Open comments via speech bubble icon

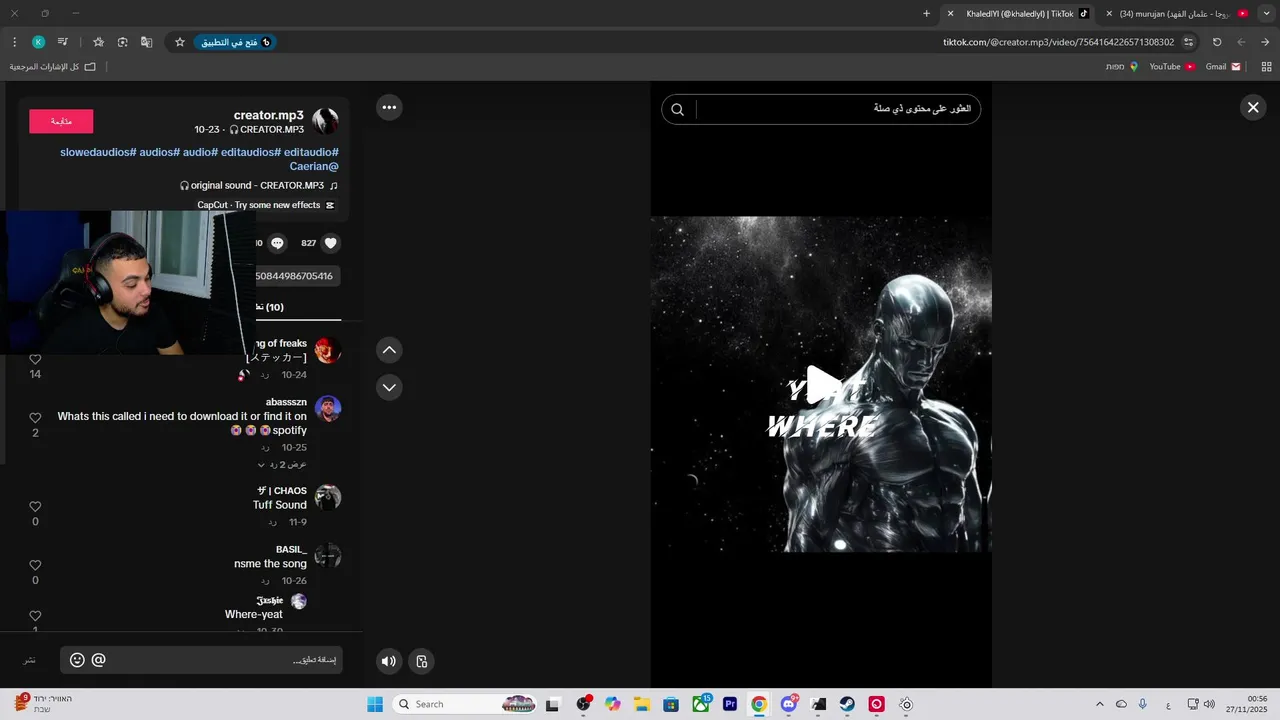(277, 243)
